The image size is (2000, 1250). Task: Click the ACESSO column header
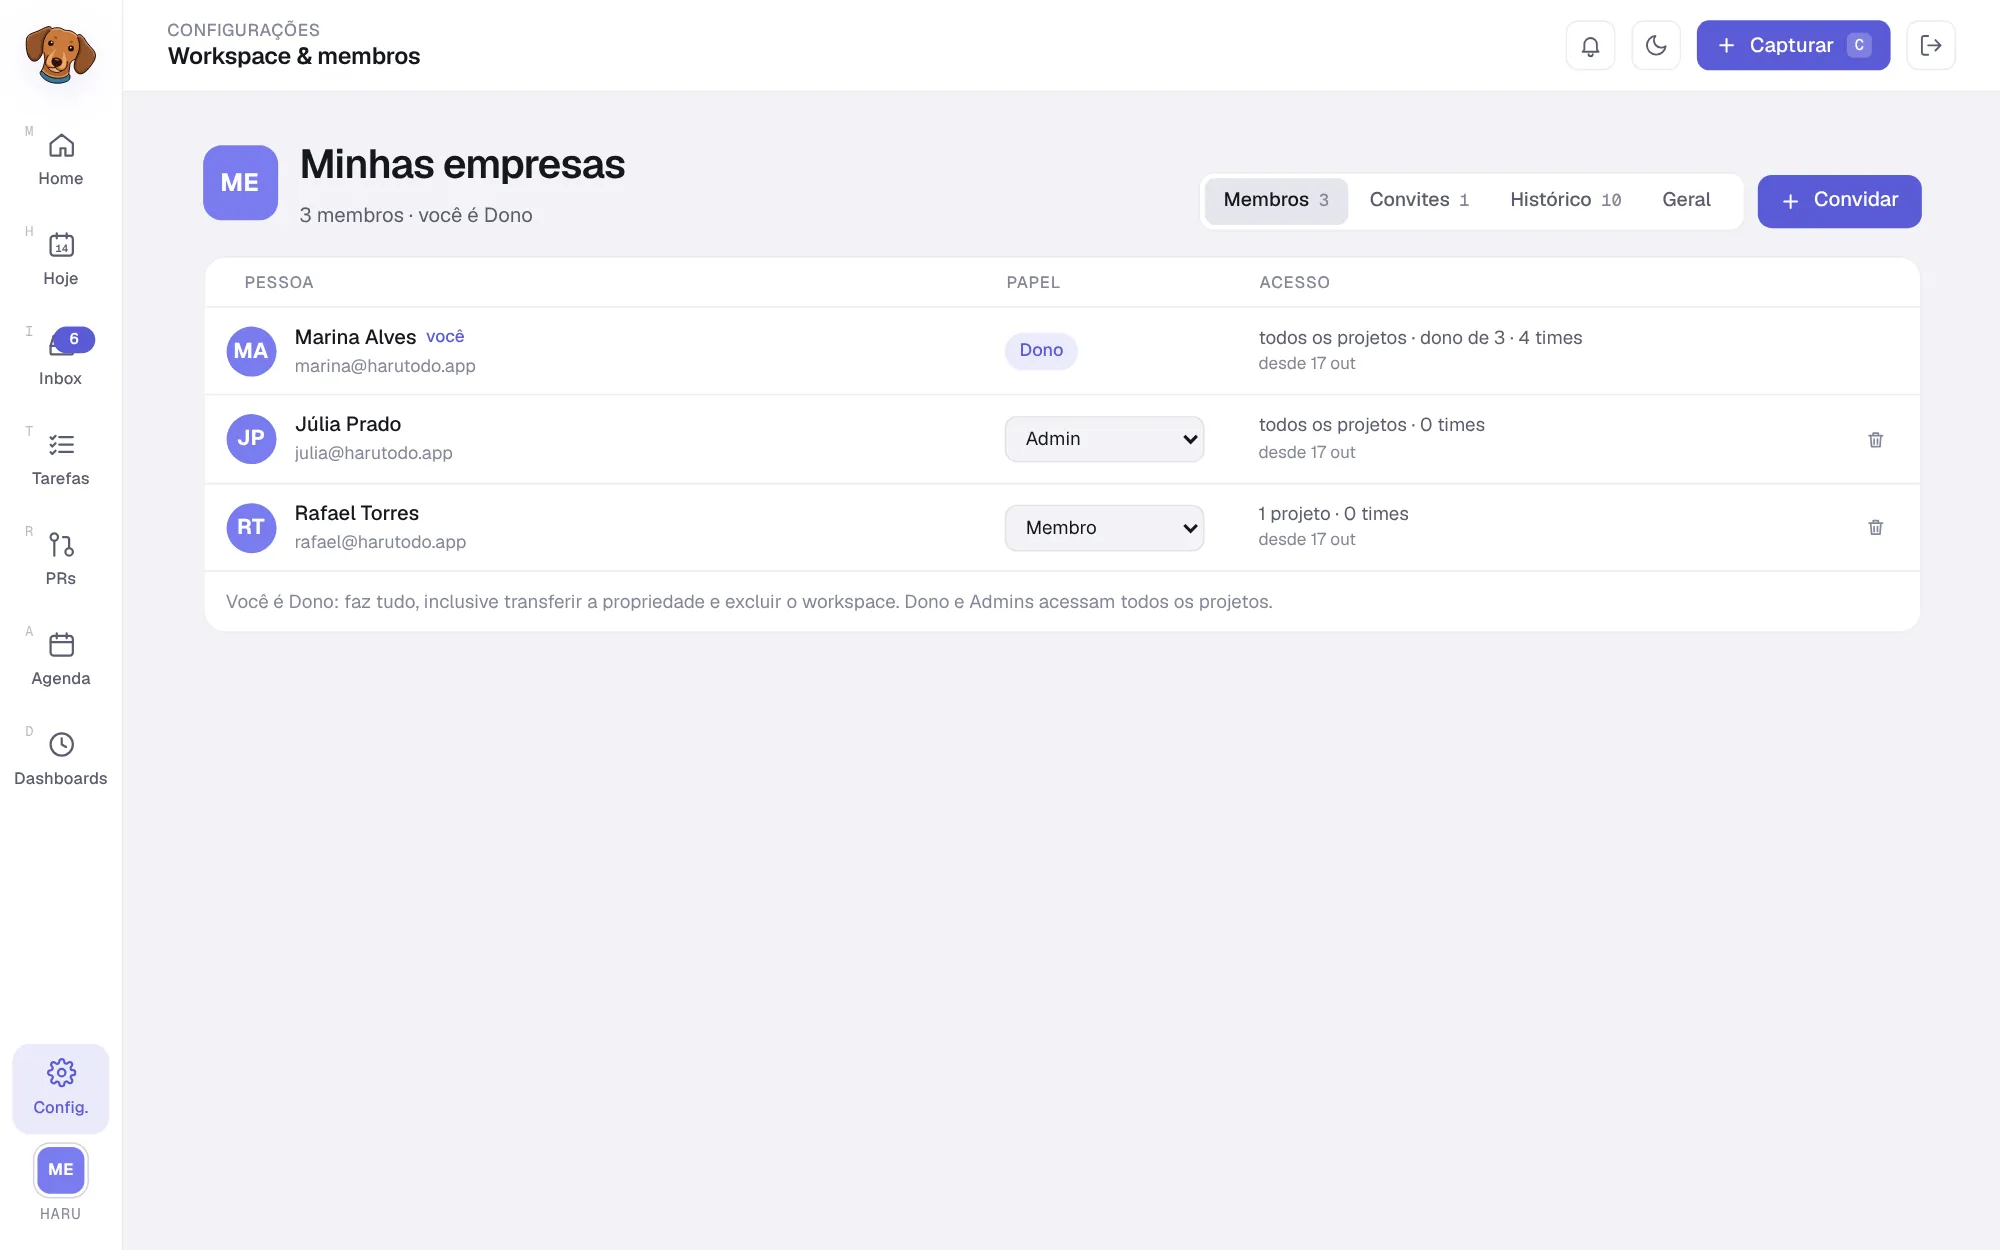point(1294,283)
